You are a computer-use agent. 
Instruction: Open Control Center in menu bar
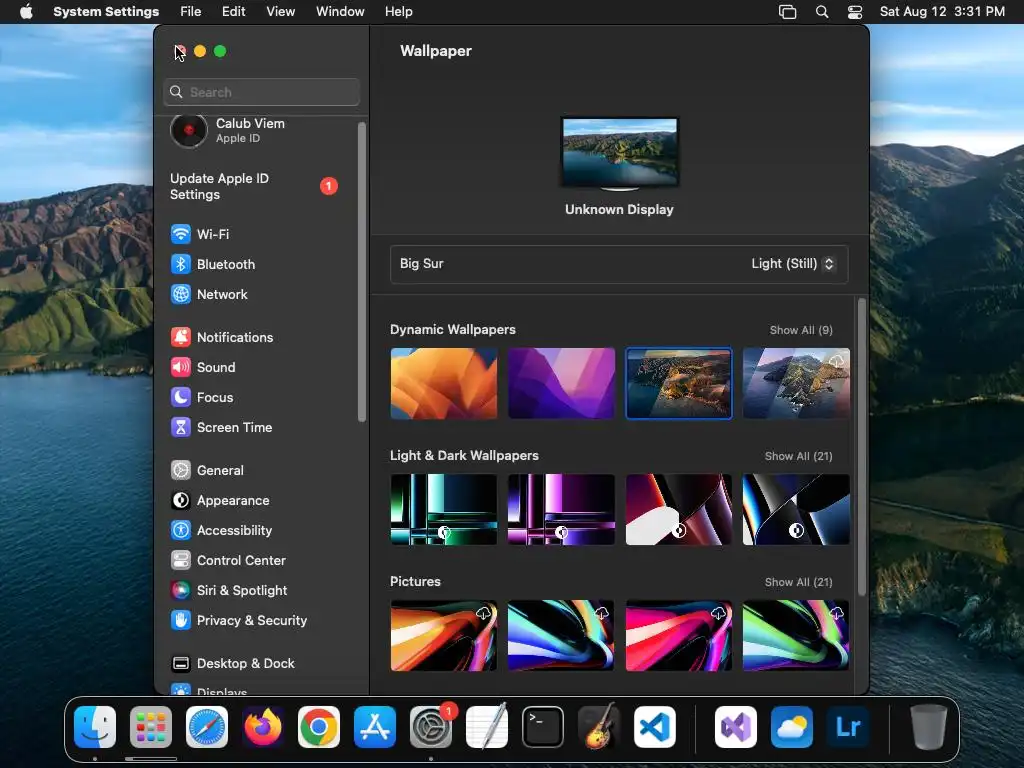tap(855, 12)
